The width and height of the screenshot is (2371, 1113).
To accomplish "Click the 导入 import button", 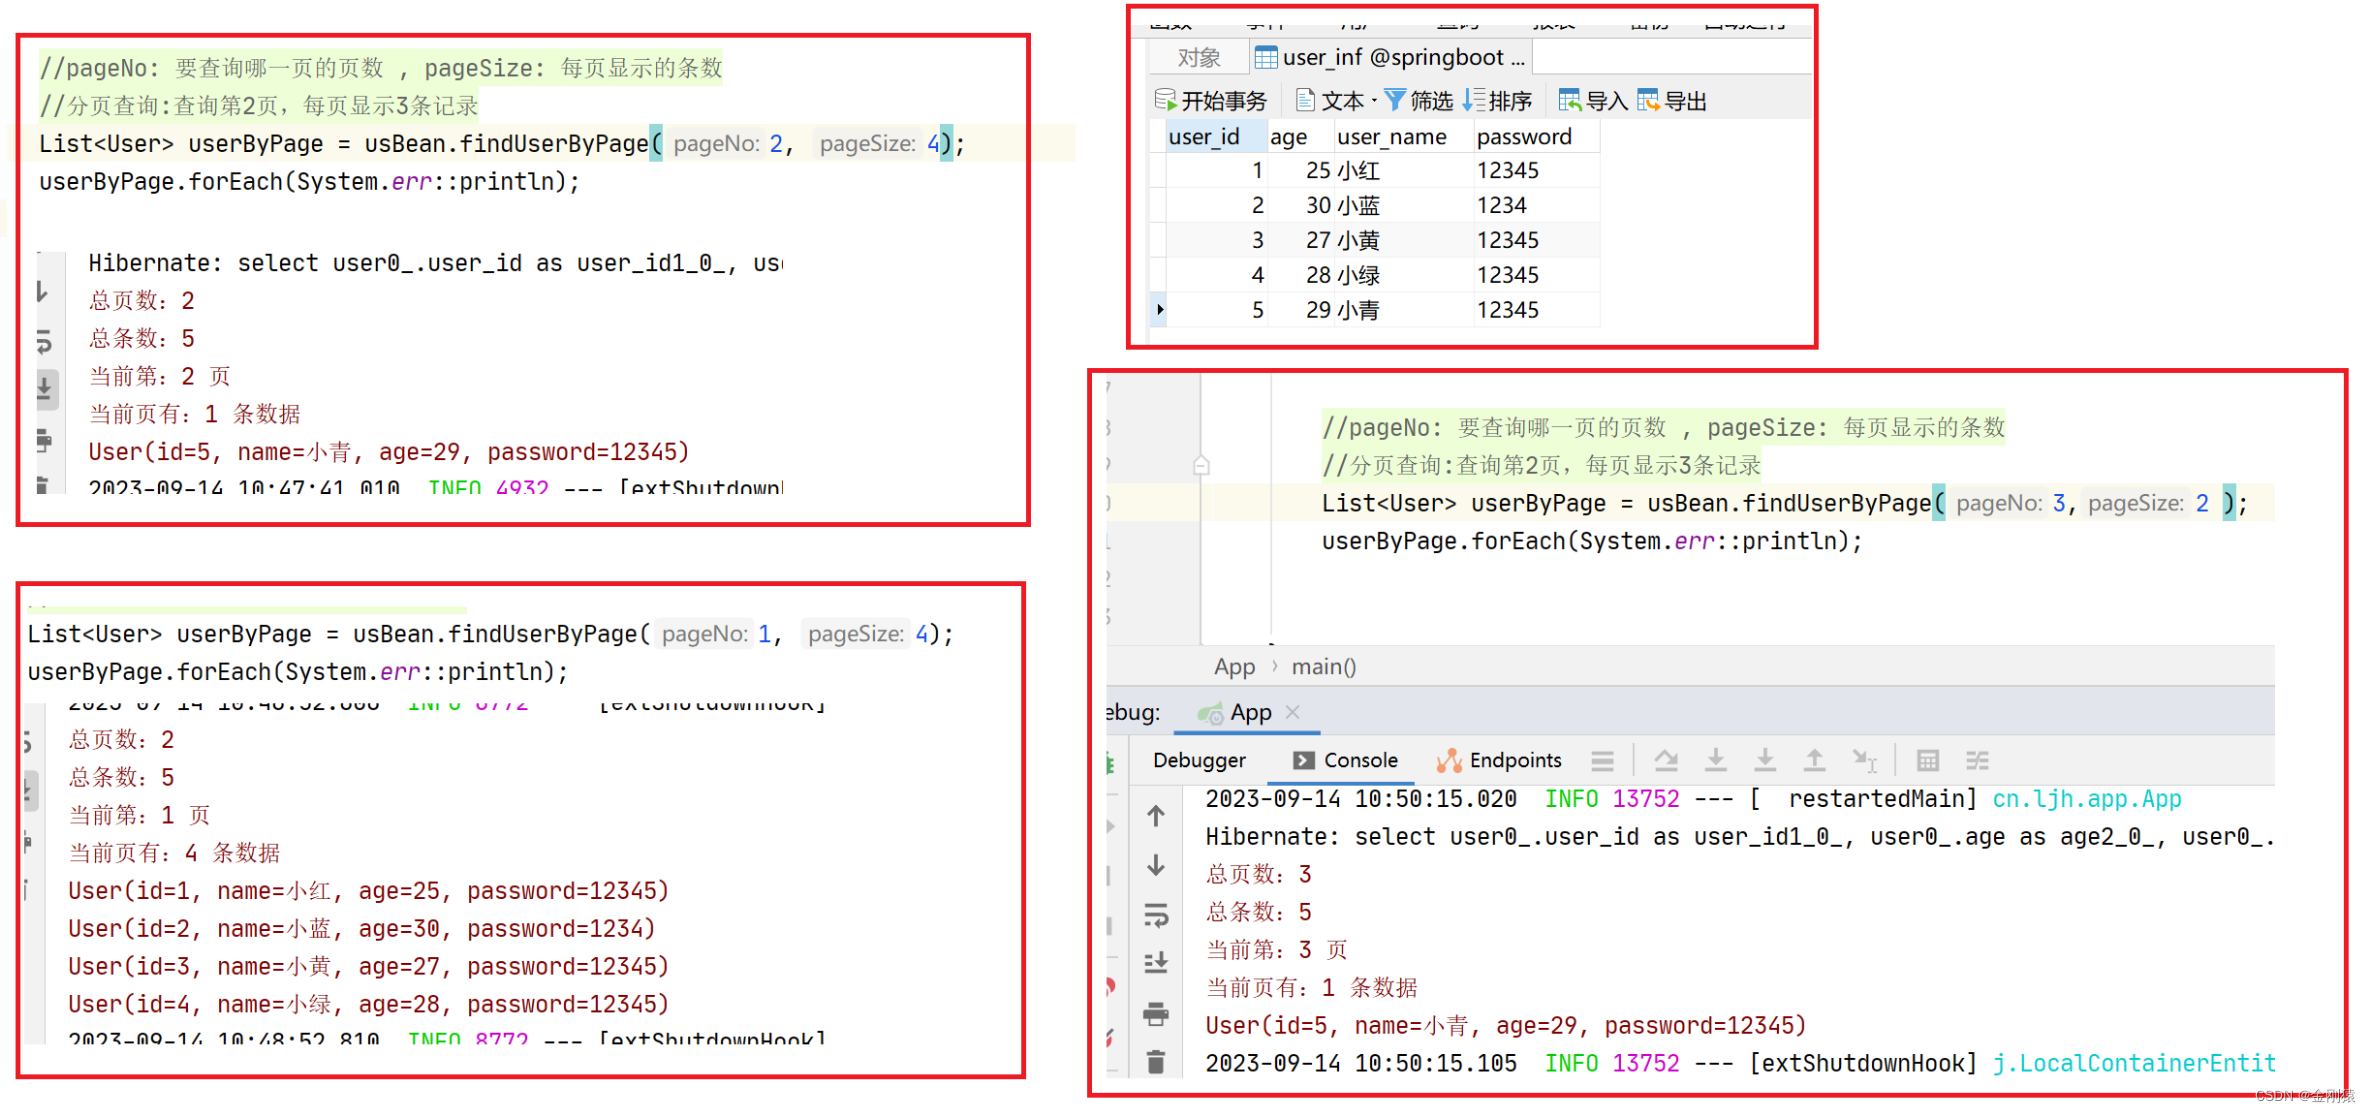I will click(1593, 100).
